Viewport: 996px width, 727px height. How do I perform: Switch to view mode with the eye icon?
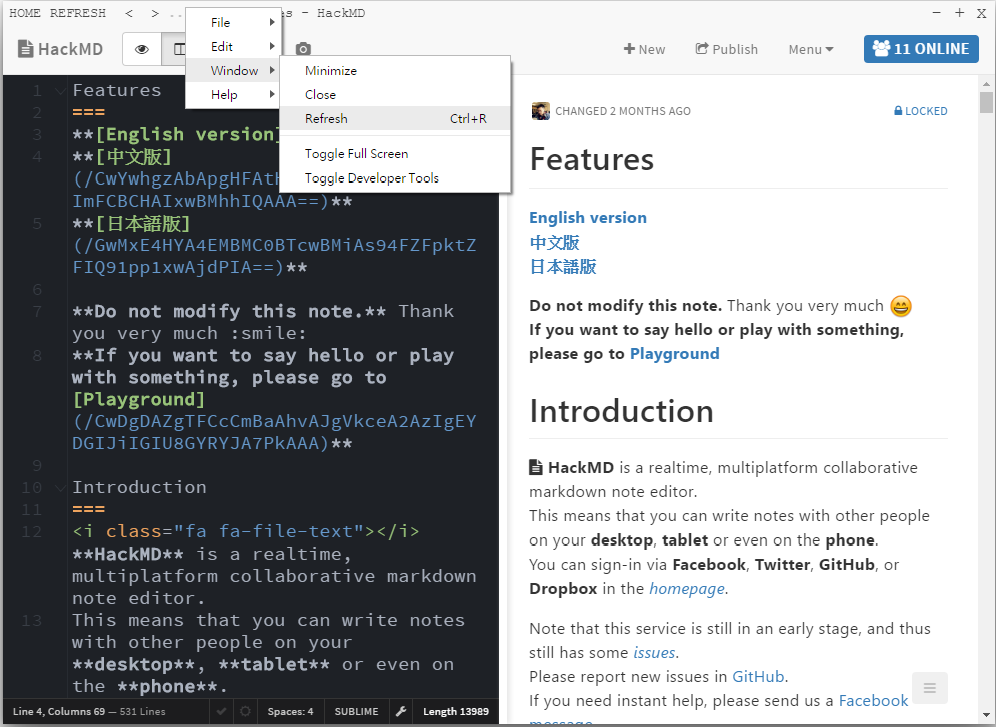click(x=142, y=49)
